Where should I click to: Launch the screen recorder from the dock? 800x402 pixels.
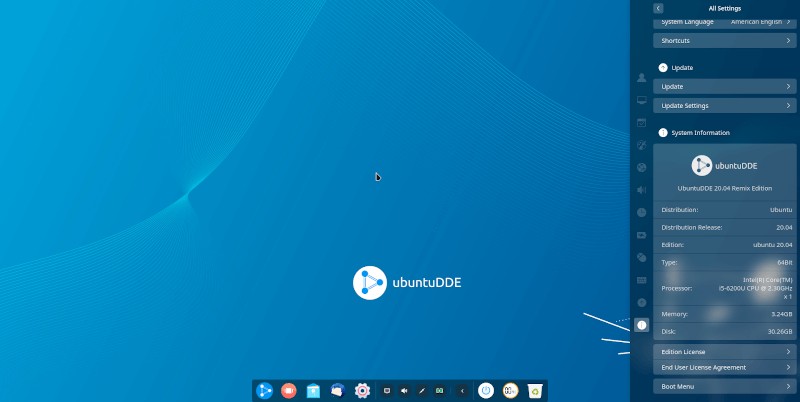(x=288, y=391)
